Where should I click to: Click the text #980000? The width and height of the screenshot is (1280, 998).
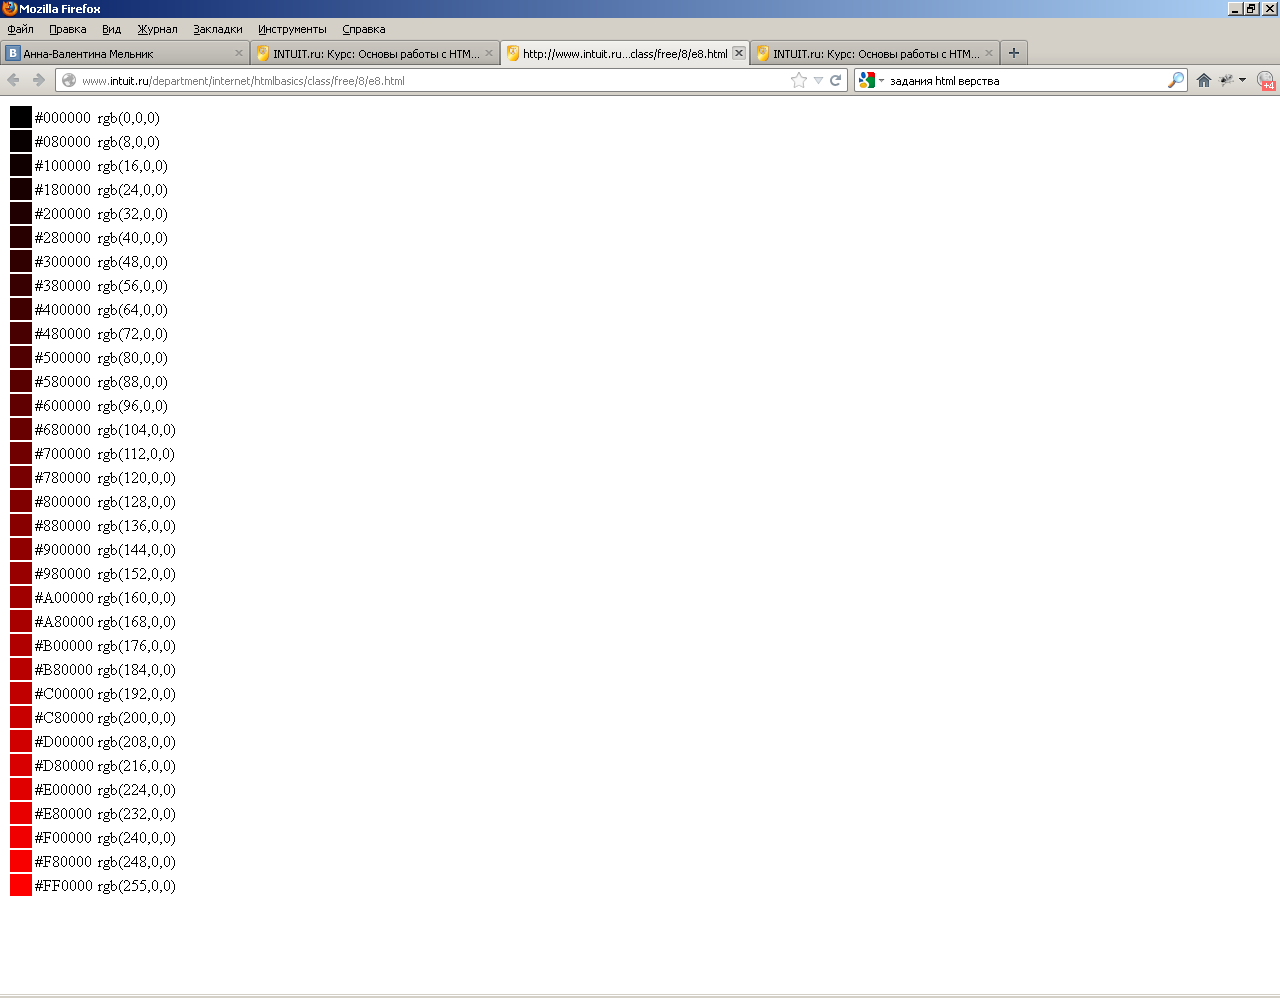(63, 574)
